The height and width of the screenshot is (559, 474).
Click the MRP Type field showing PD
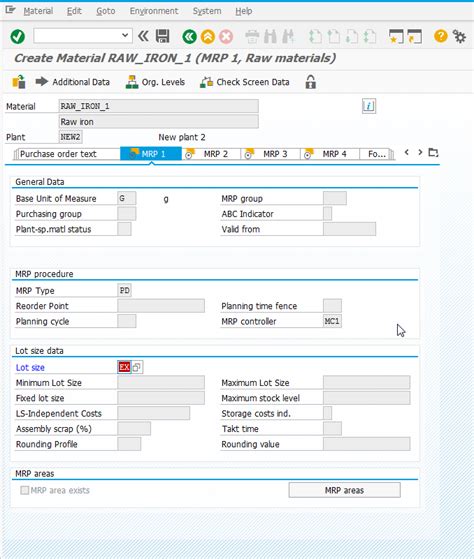coord(124,290)
